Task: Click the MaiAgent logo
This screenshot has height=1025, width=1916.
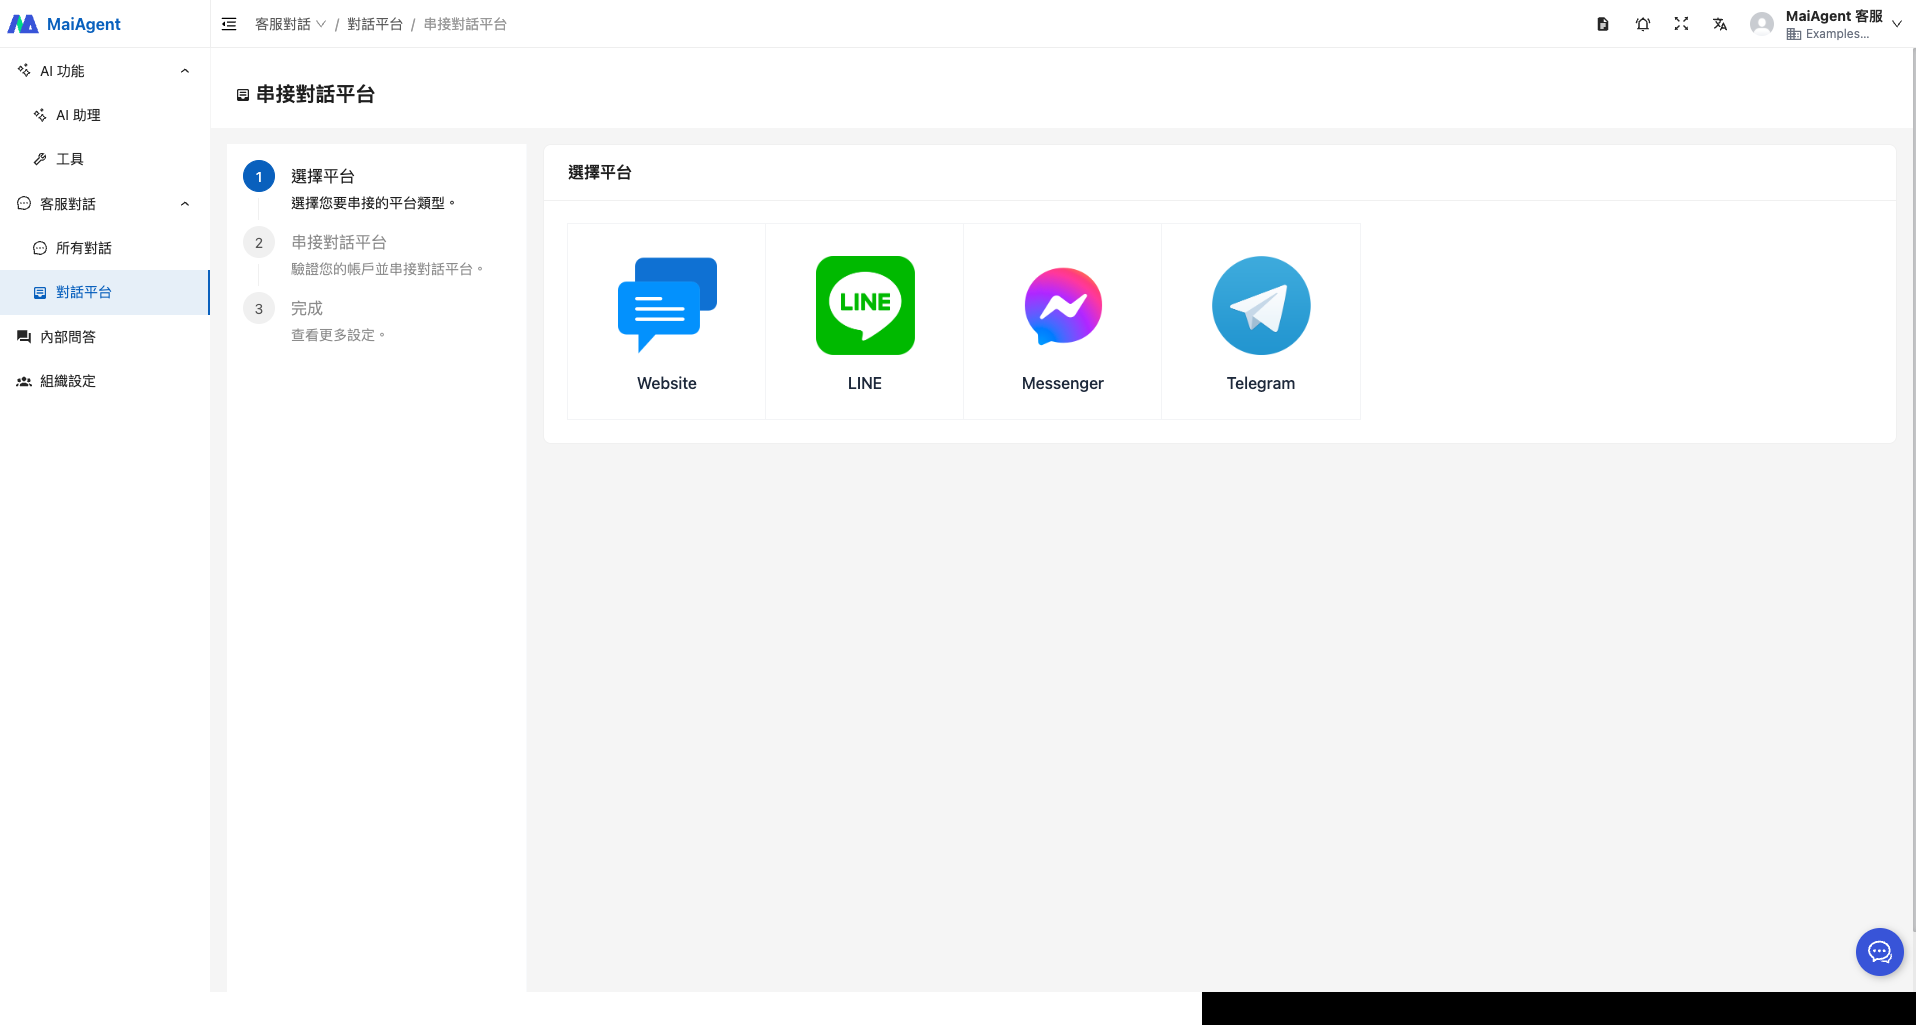Action: click(x=65, y=24)
